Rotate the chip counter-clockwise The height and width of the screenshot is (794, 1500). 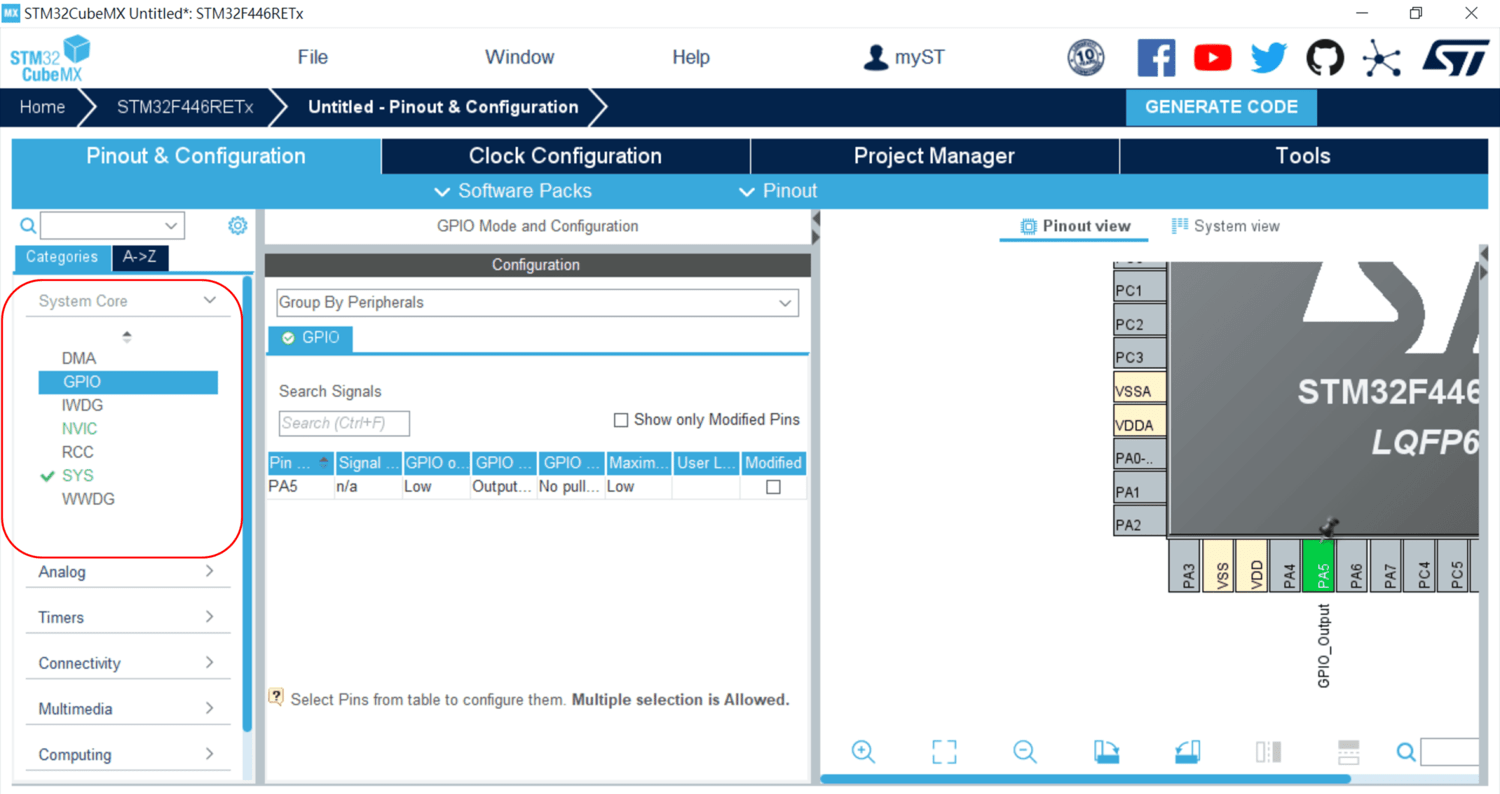pos(1187,751)
